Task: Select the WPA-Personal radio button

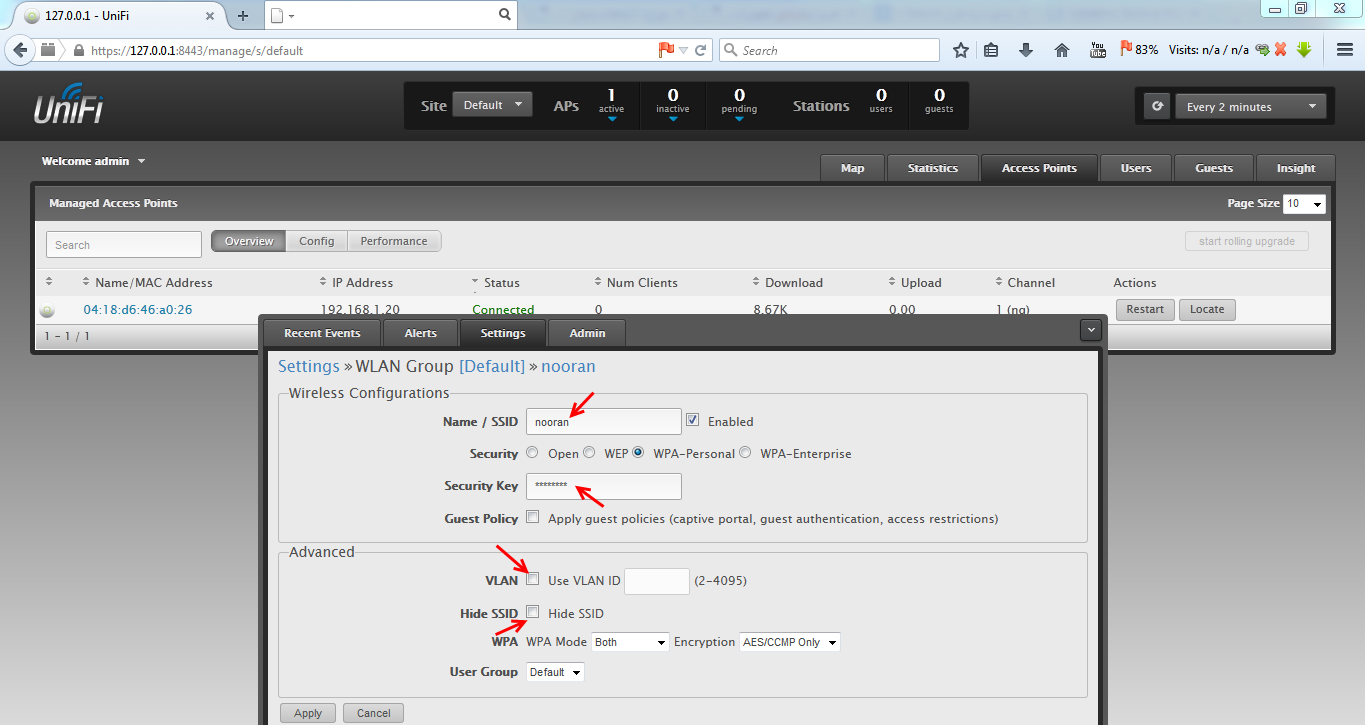Action: [x=638, y=453]
